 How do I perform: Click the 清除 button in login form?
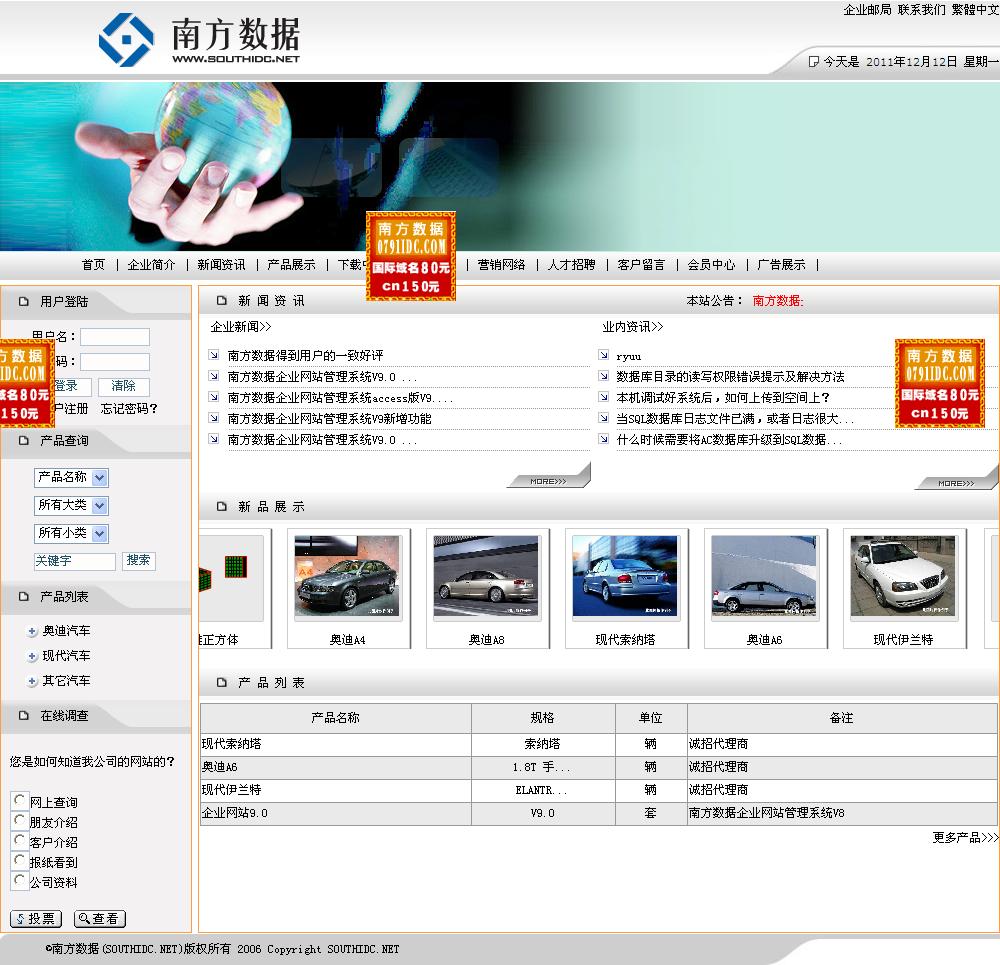124,386
